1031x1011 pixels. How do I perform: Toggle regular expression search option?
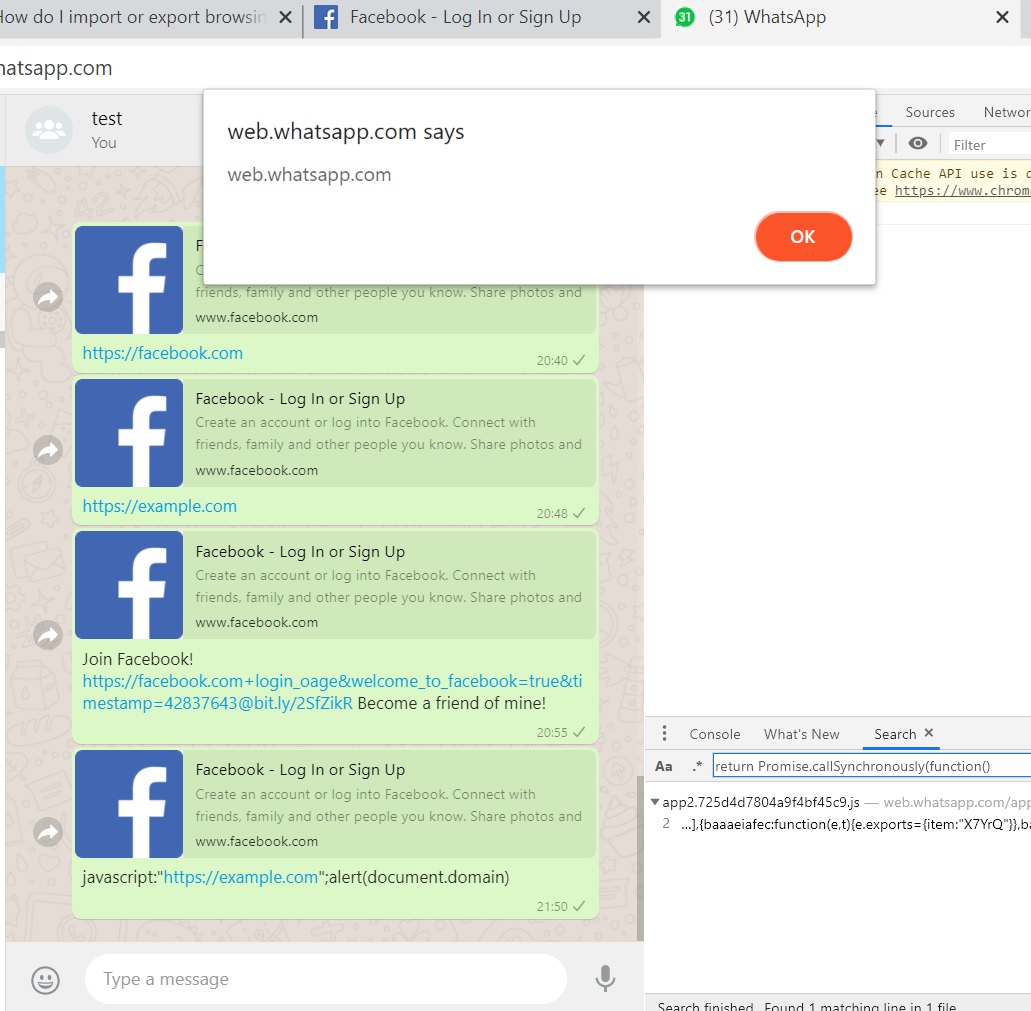pyautogui.click(x=697, y=766)
